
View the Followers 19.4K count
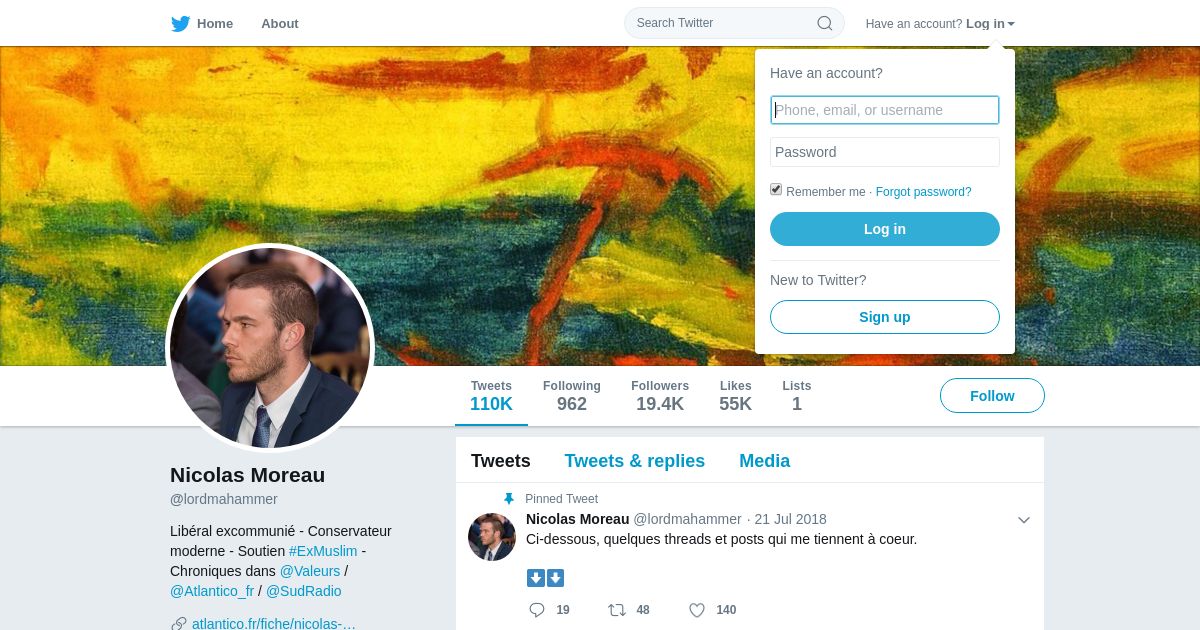tap(660, 396)
